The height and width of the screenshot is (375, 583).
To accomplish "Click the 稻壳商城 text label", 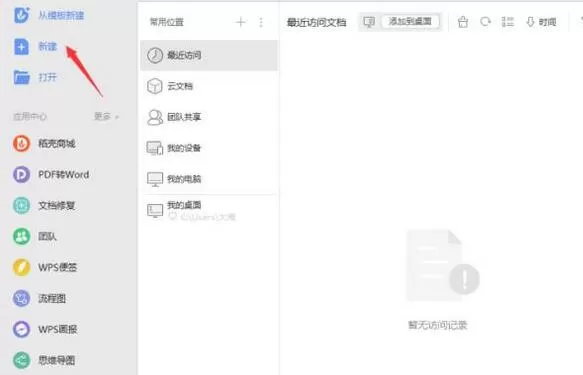I will [x=57, y=143].
